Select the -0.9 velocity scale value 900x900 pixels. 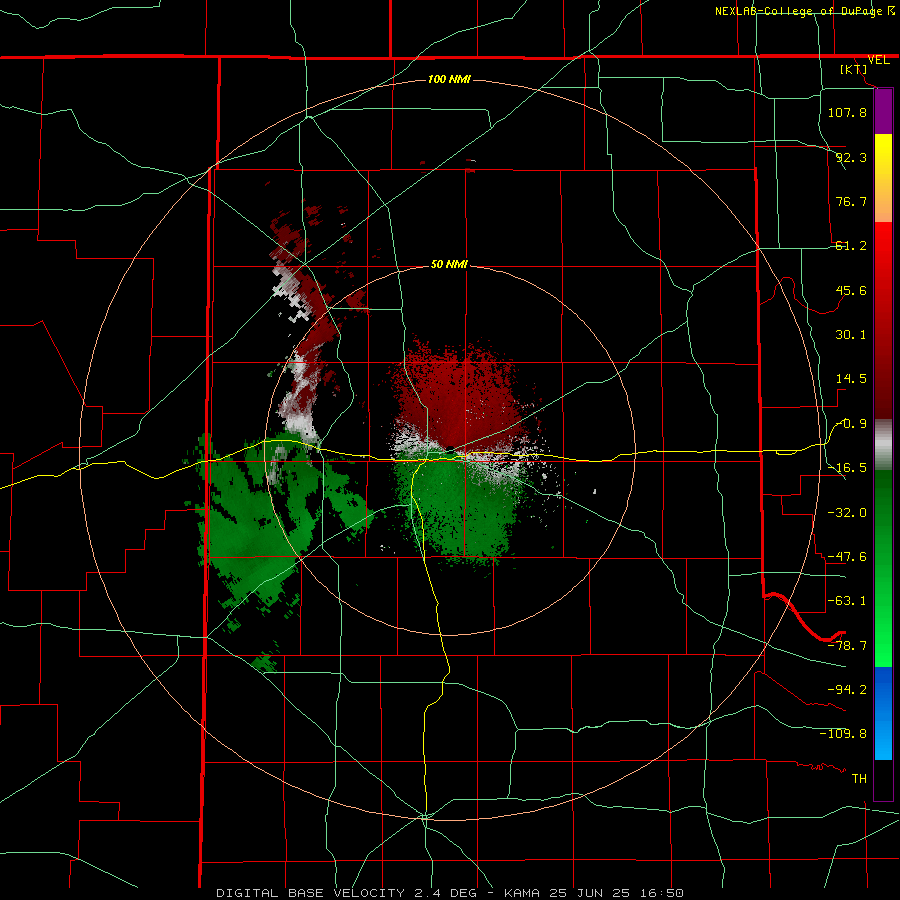tap(851, 424)
